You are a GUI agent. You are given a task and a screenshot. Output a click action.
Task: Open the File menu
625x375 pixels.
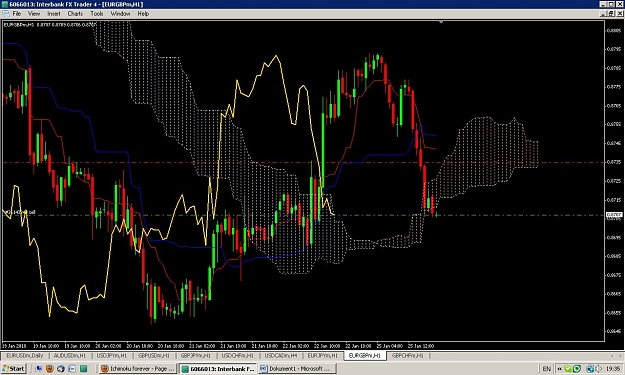(17, 14)
